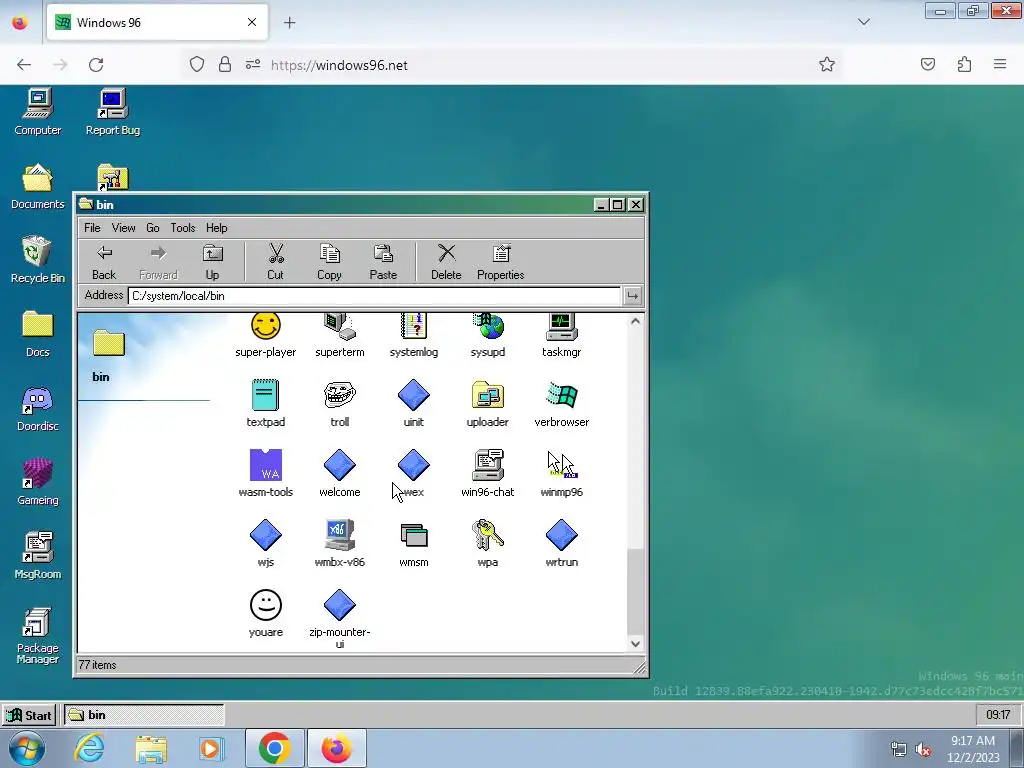
Task: Open the list all tabs dropdown
Action: pyautogui.click(x=863, y=22)
